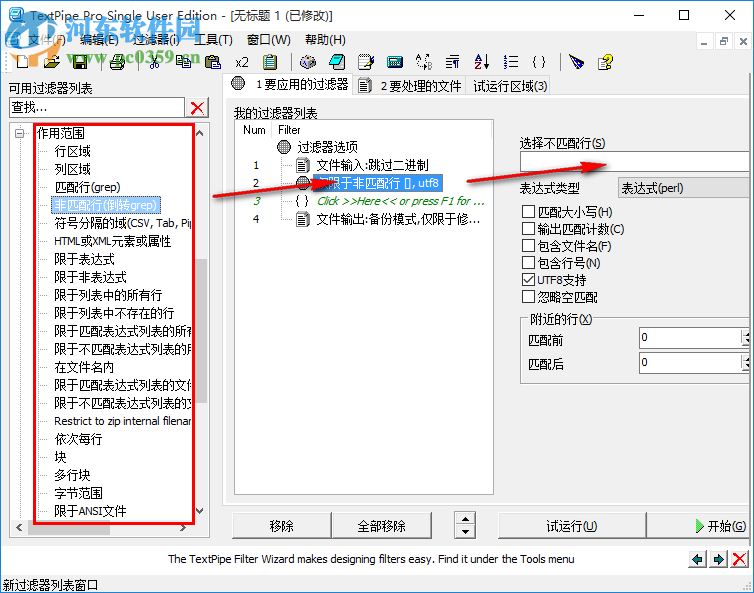Click the 匹配后 value field

point(690,362)
